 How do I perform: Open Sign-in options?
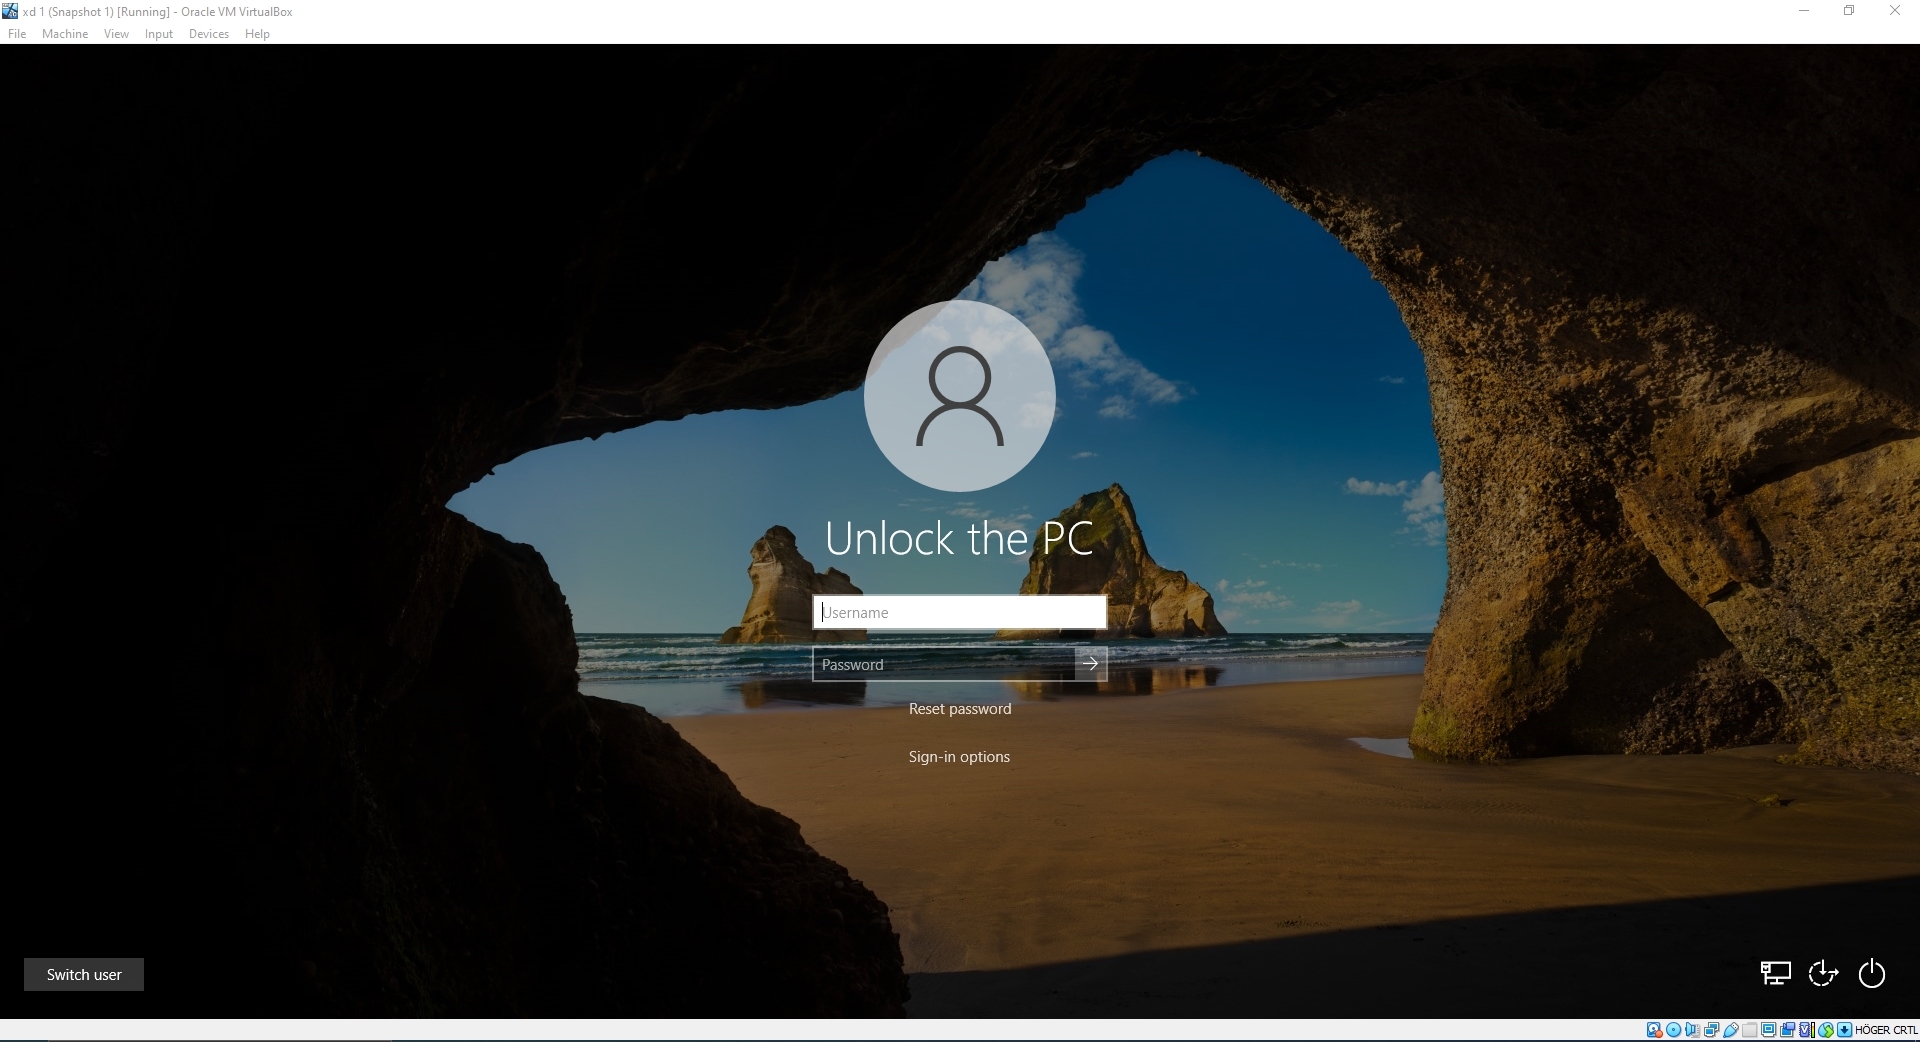coord(959,757)
